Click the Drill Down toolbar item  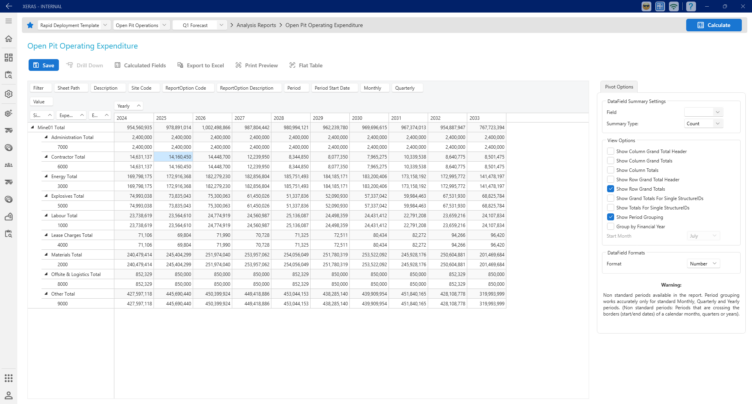[x=85, y=65]
